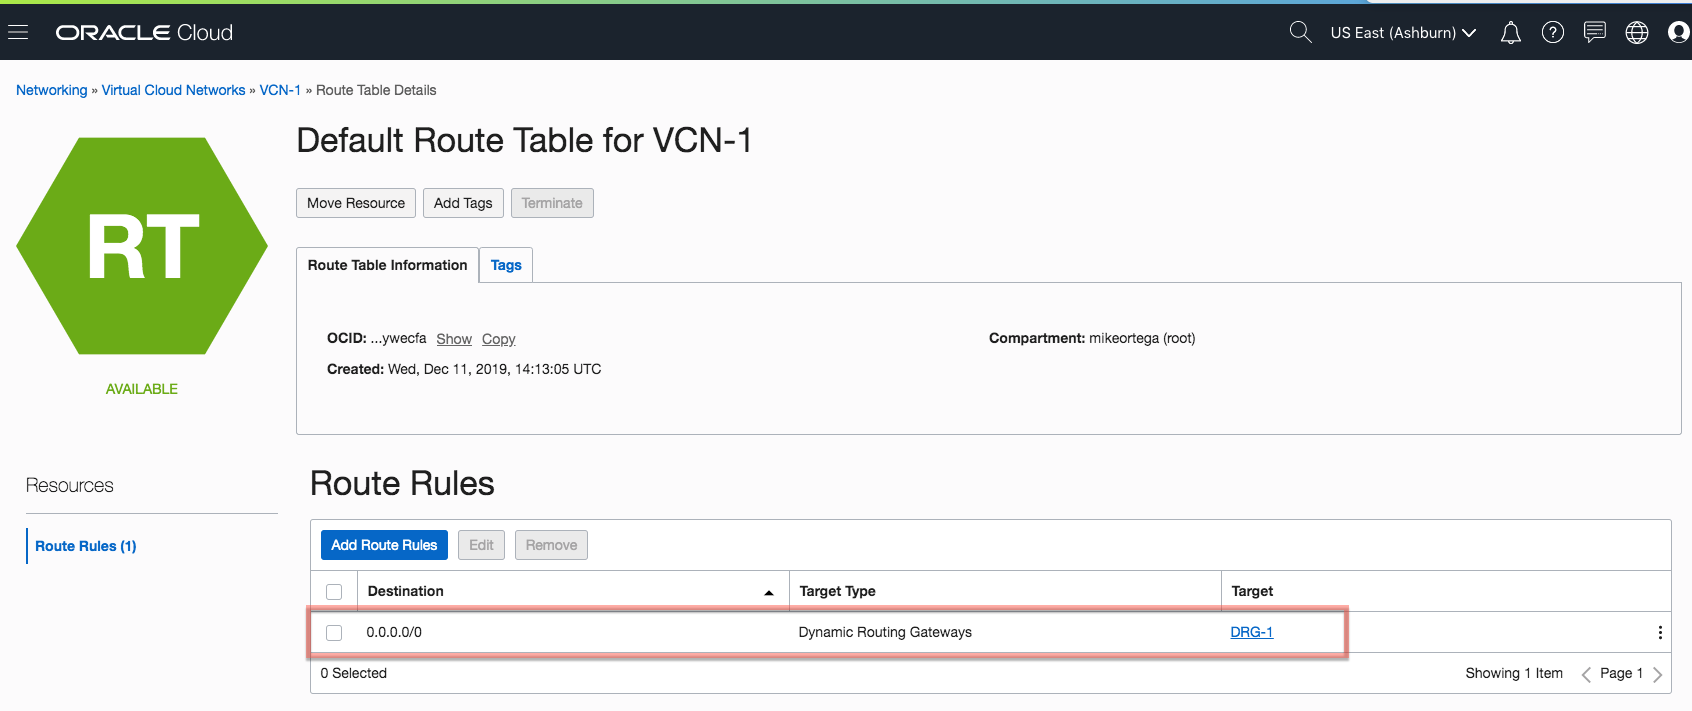Open the hamburger navigation menu
Image resolution: width=1692 pixels, height=711 pixels.
(x=18, y=33)
